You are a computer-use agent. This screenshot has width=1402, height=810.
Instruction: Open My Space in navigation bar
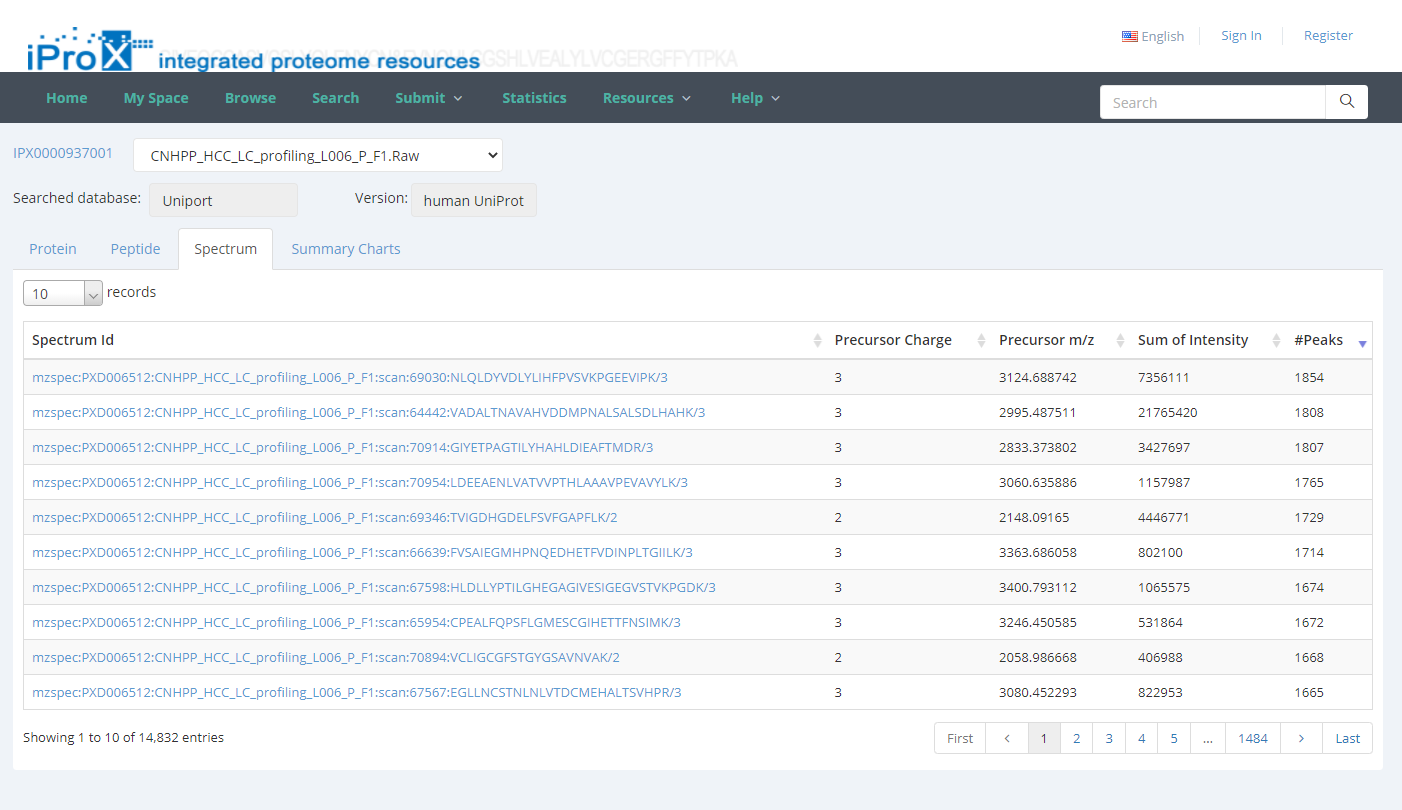click(156, 98)
